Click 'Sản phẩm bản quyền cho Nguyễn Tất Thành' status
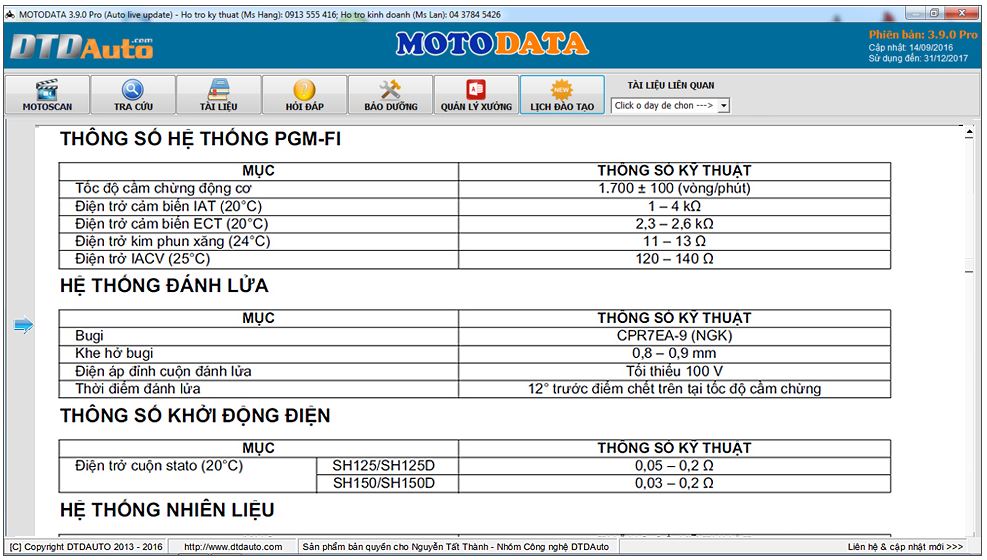Image resolution: width=987 pixels, height=560 pixels. point(456,547)
